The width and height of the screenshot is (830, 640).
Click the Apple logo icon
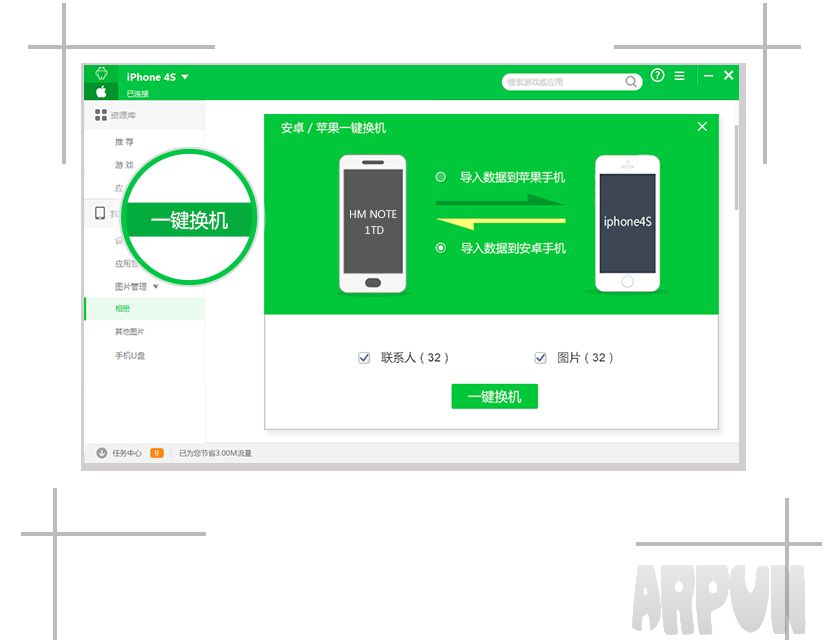pyautogui.click(x=101, y=91)
